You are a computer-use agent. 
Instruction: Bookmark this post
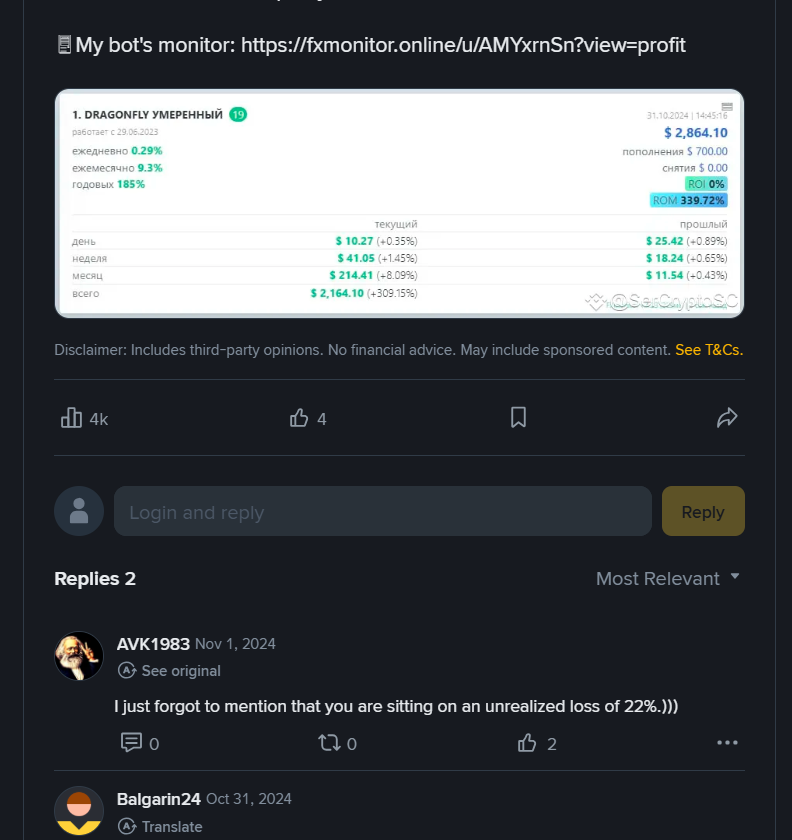(x=518, y=418)
